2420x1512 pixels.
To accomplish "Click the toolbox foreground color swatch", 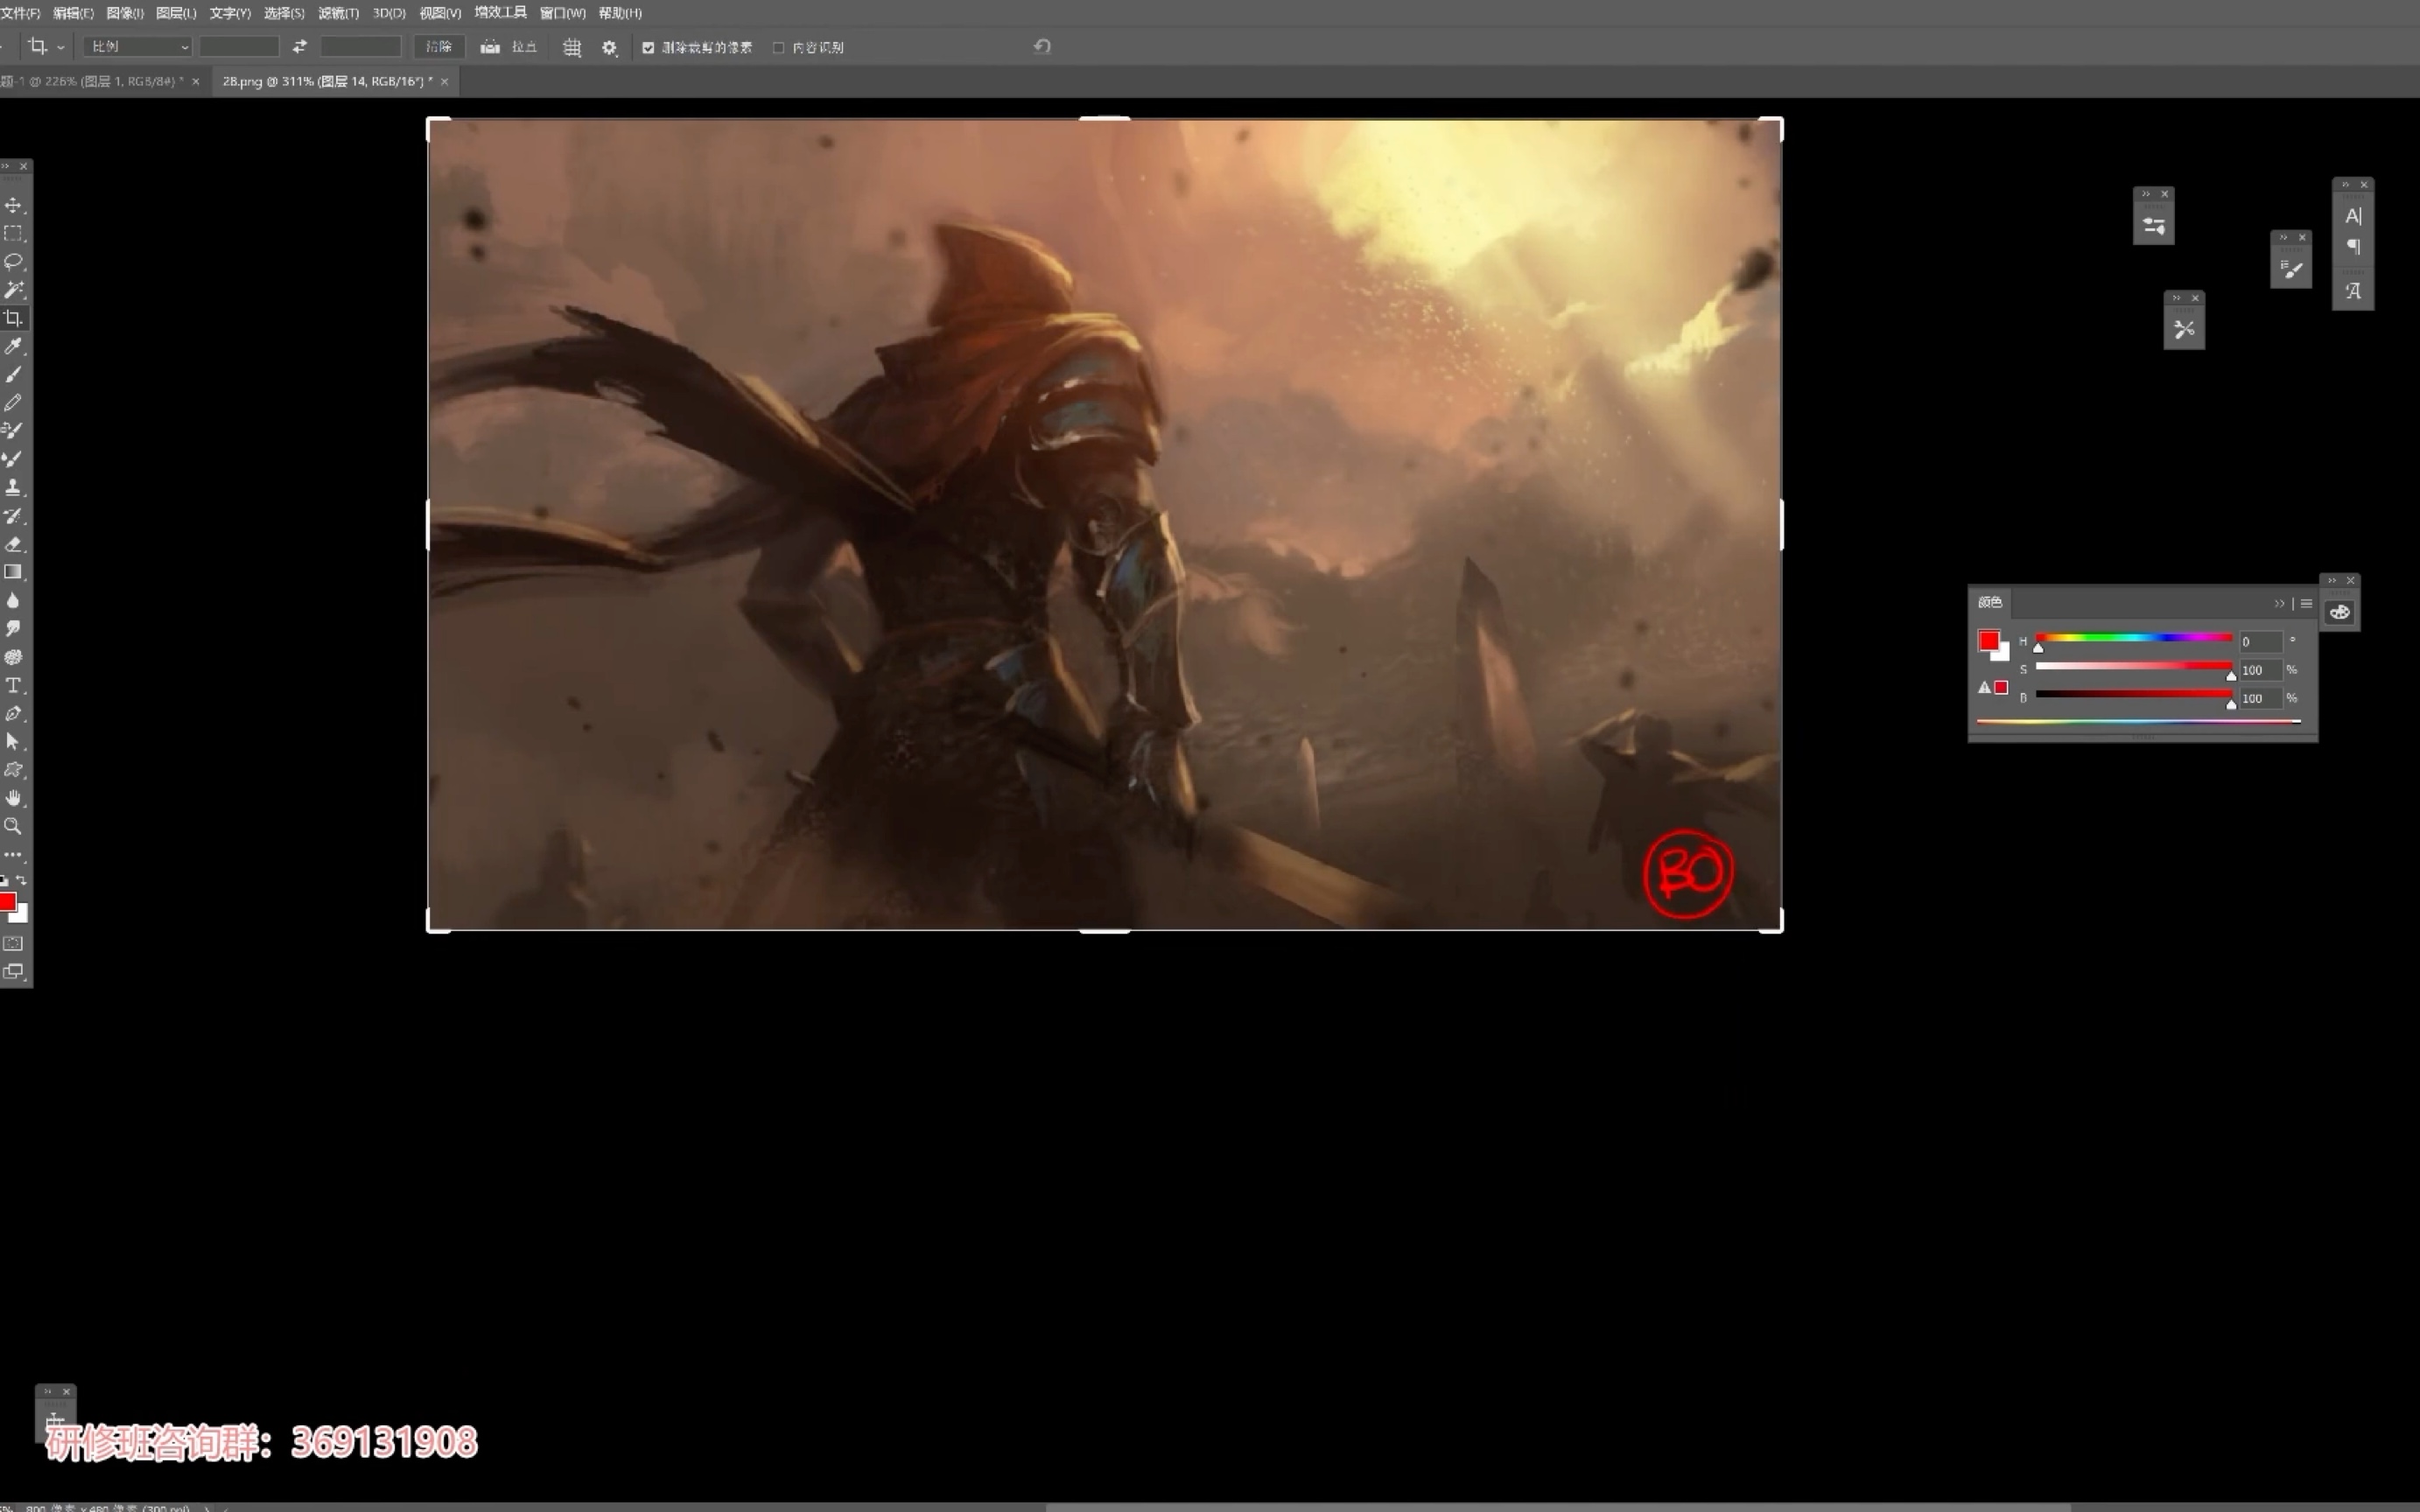I will (x=8, y=902).
